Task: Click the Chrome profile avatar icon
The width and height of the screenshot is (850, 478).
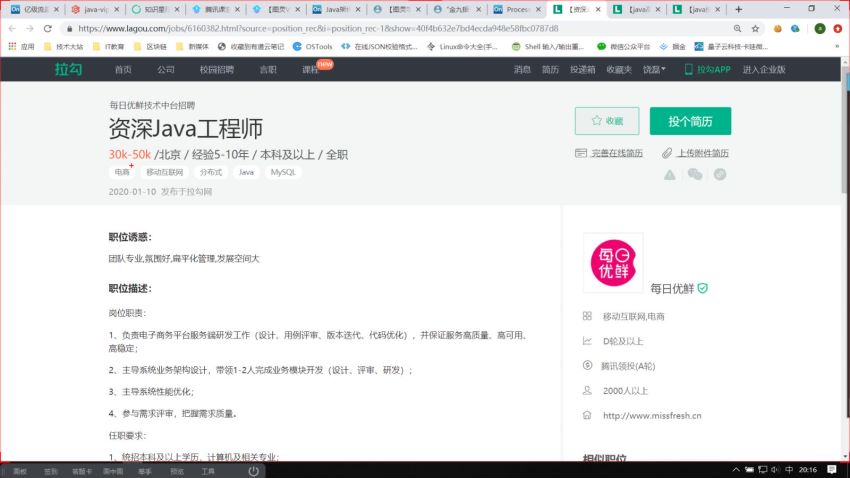Action: point(820,28)
